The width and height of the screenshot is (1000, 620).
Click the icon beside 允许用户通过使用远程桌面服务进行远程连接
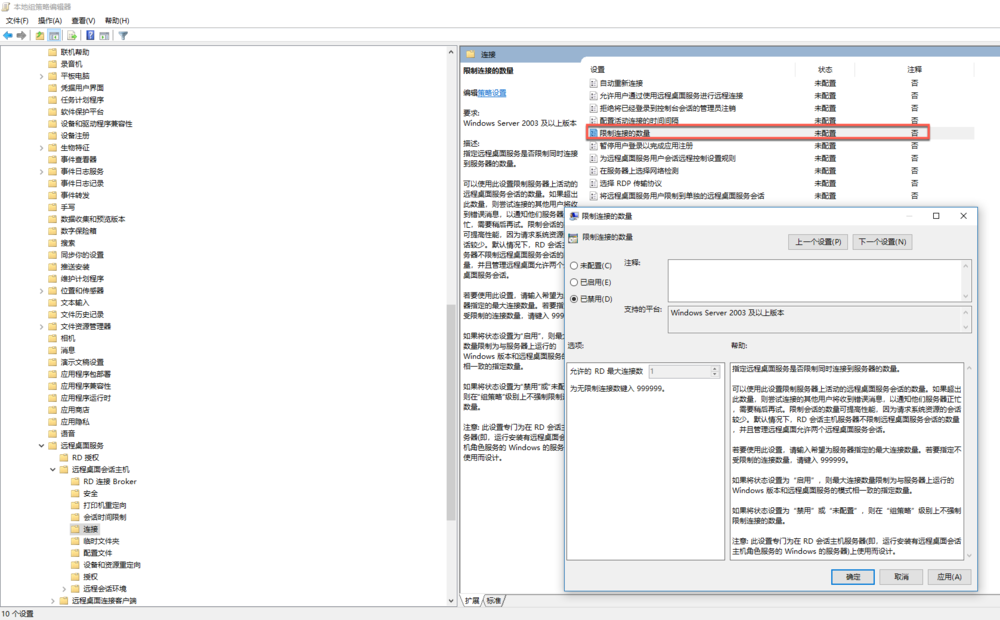(x=593, y=96)
